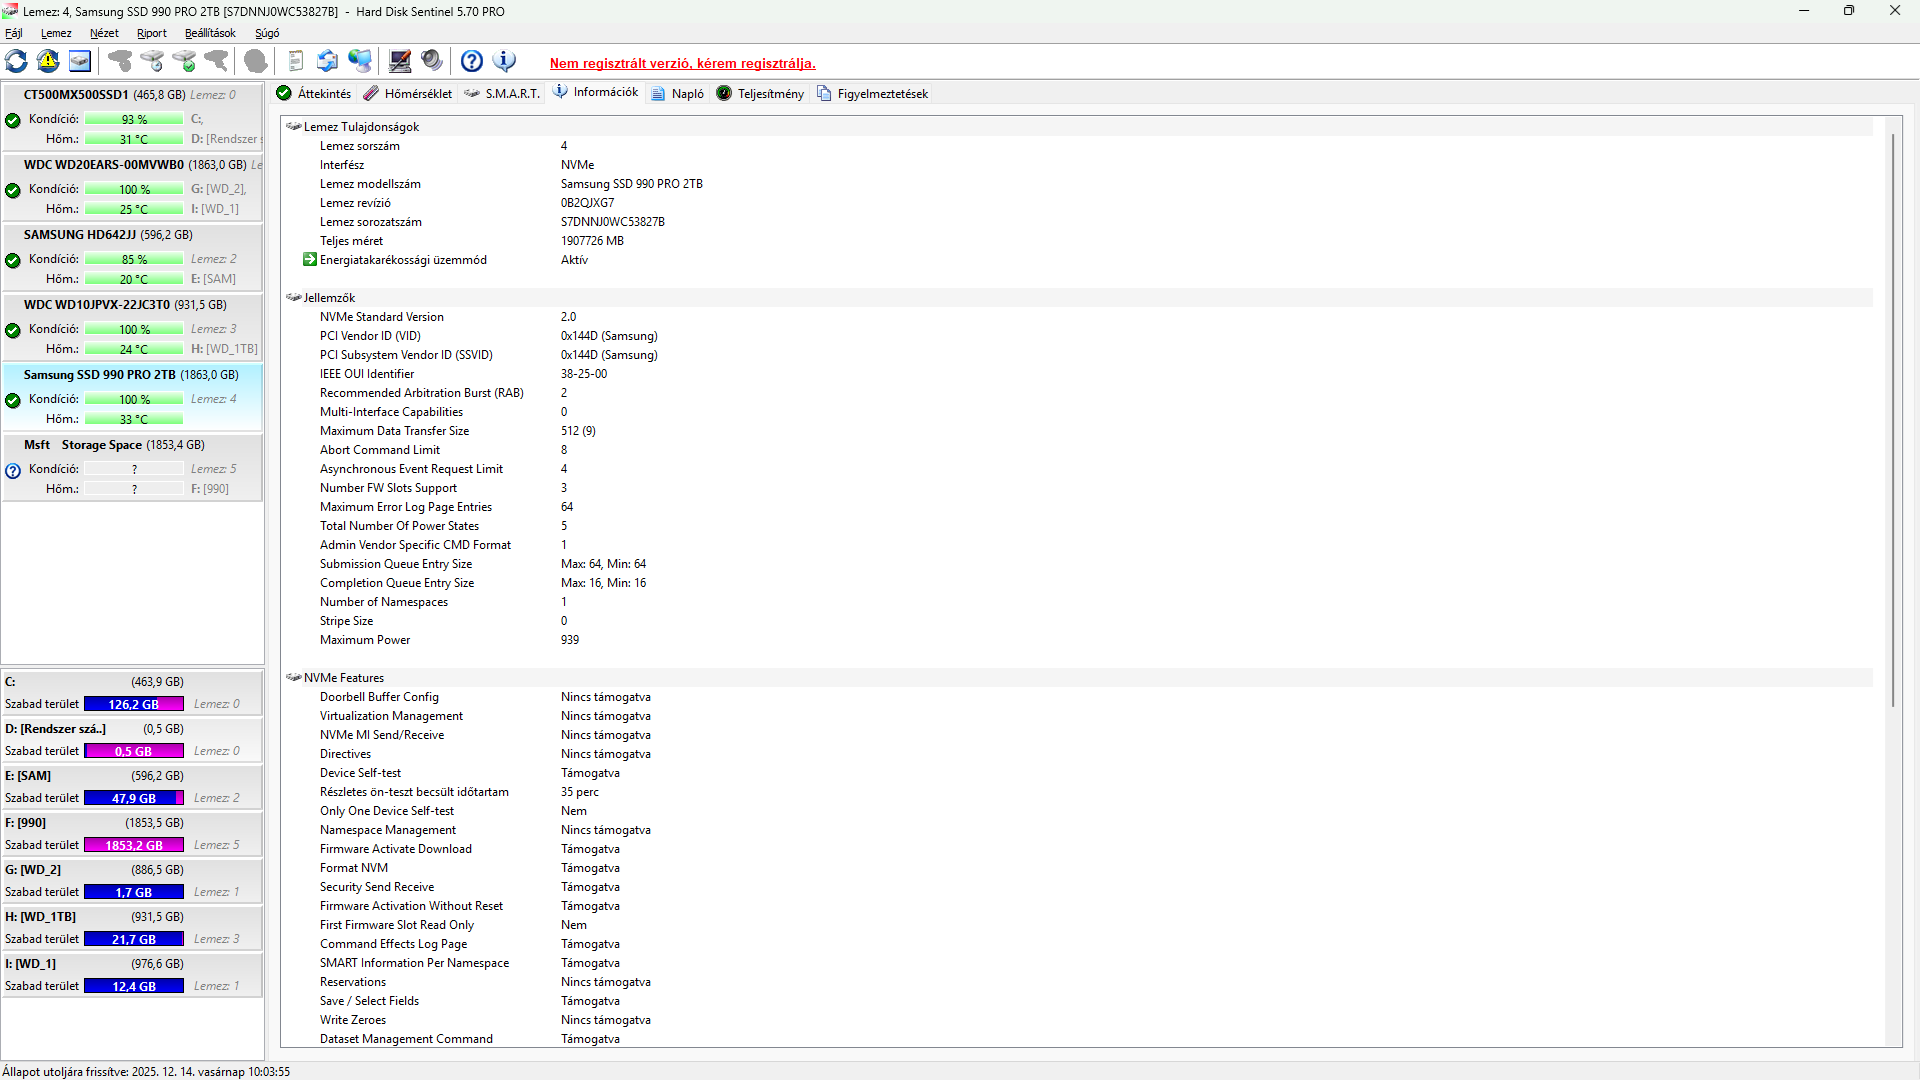Switch to the S.M.A.R.T. tab
This screenshot has width=1920, height=1080.
(502, 94)
